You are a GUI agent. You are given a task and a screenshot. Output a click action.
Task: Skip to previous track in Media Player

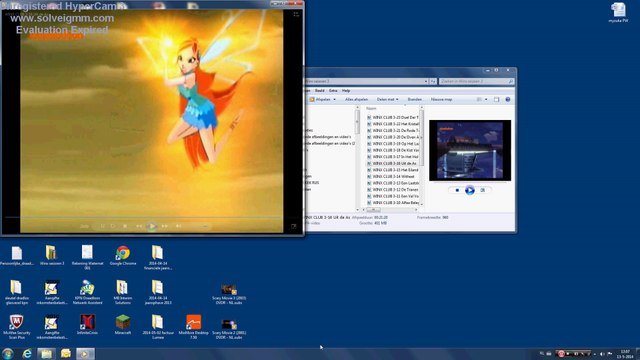click(139, 226)
